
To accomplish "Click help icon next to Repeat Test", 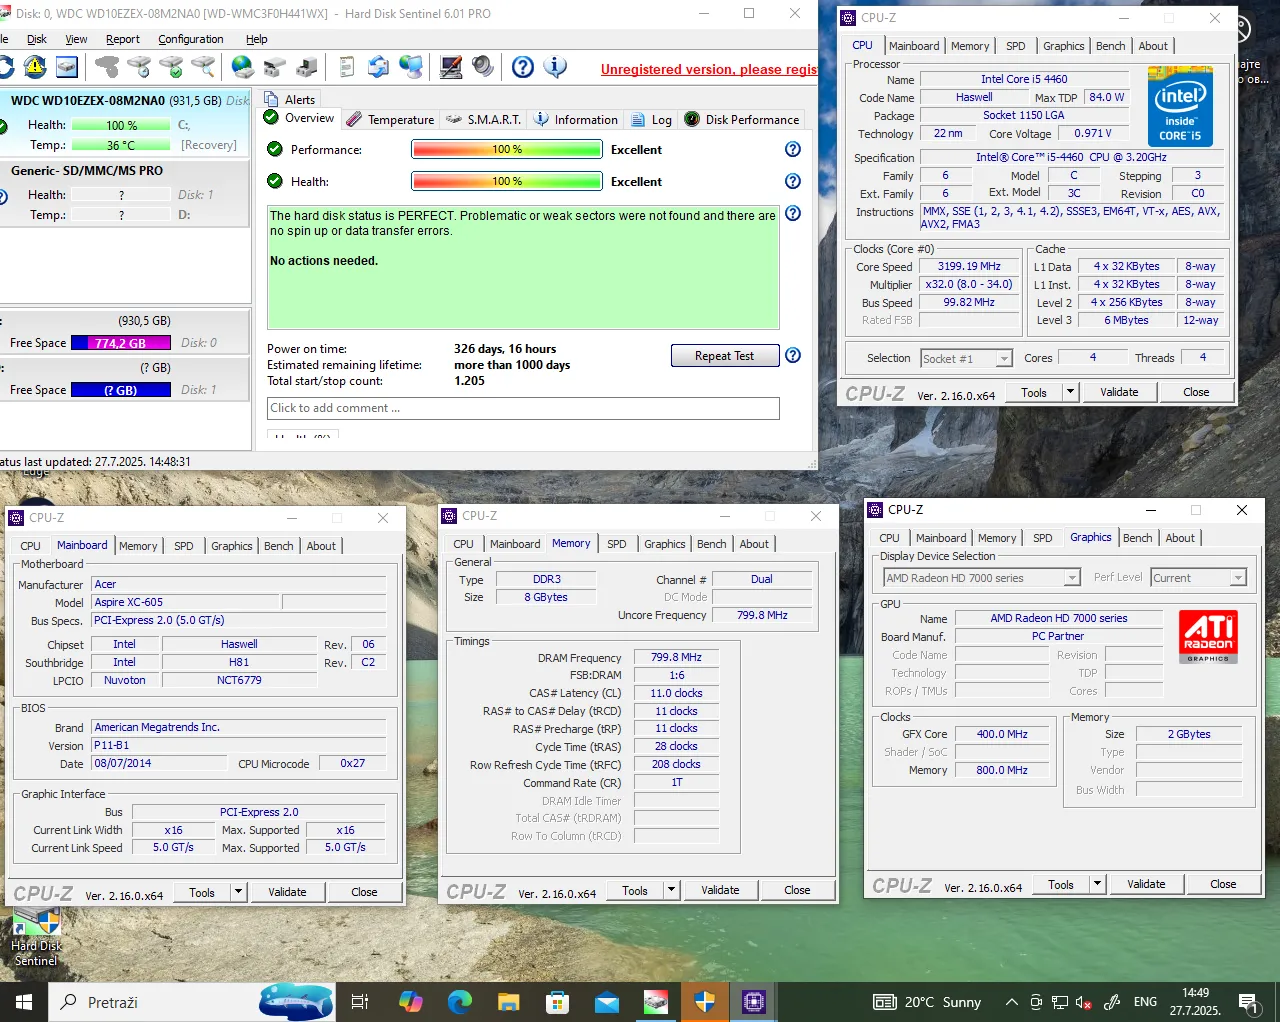I will (793, 355).
